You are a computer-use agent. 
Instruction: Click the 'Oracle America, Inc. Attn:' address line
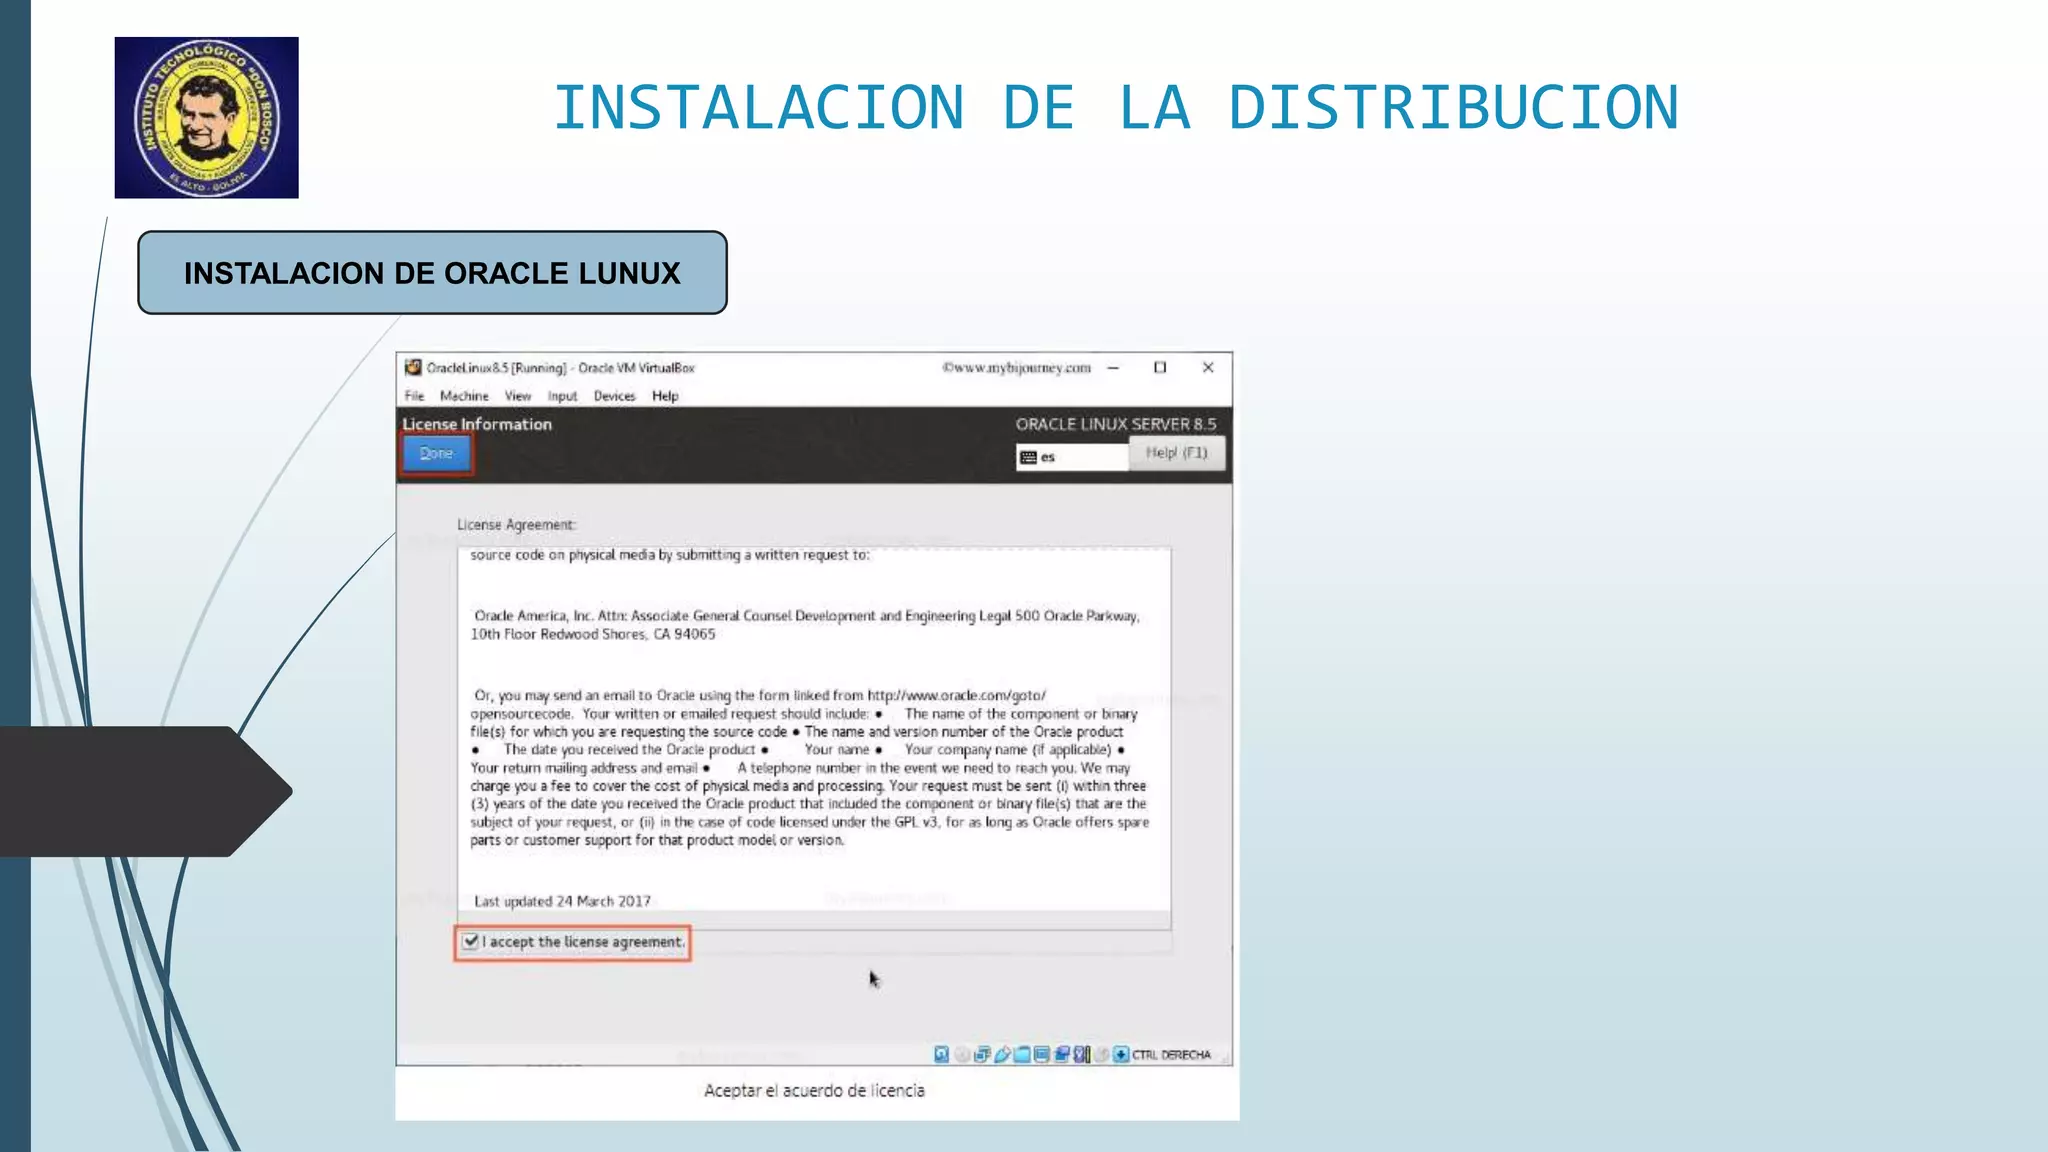coord(806,616)
